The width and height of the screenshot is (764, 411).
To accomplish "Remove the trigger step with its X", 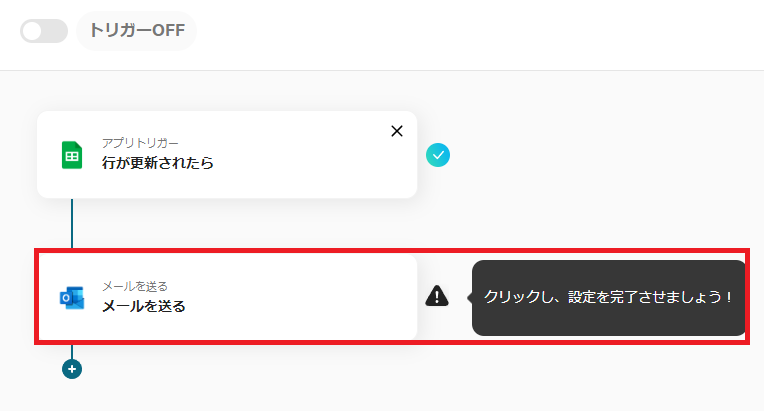I will [x=397, y=131].
